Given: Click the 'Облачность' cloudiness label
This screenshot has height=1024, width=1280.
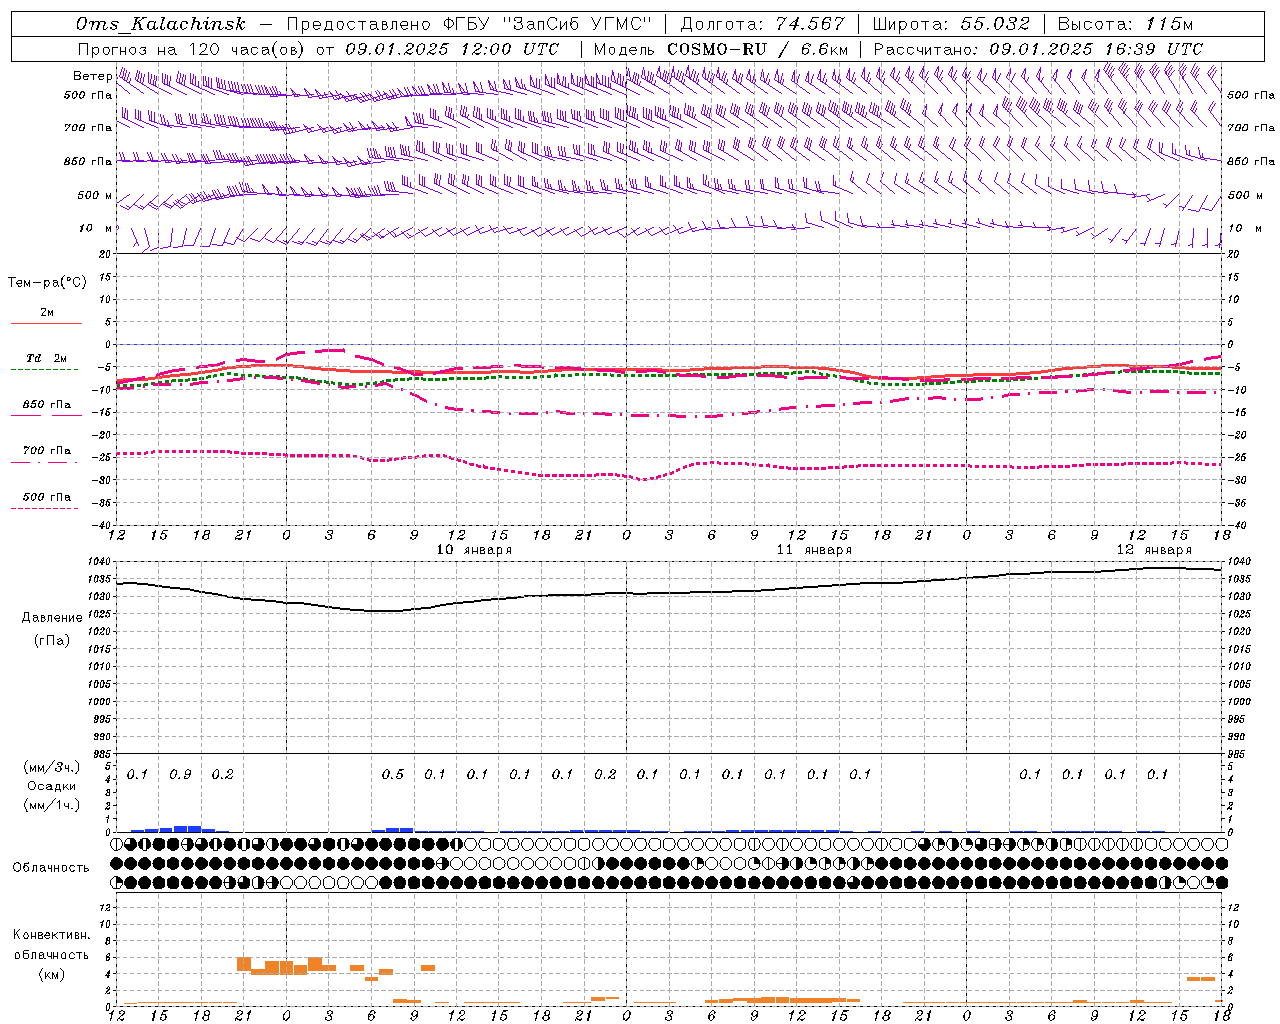Looking at the screenshot, I should click(x=51, y=868).
